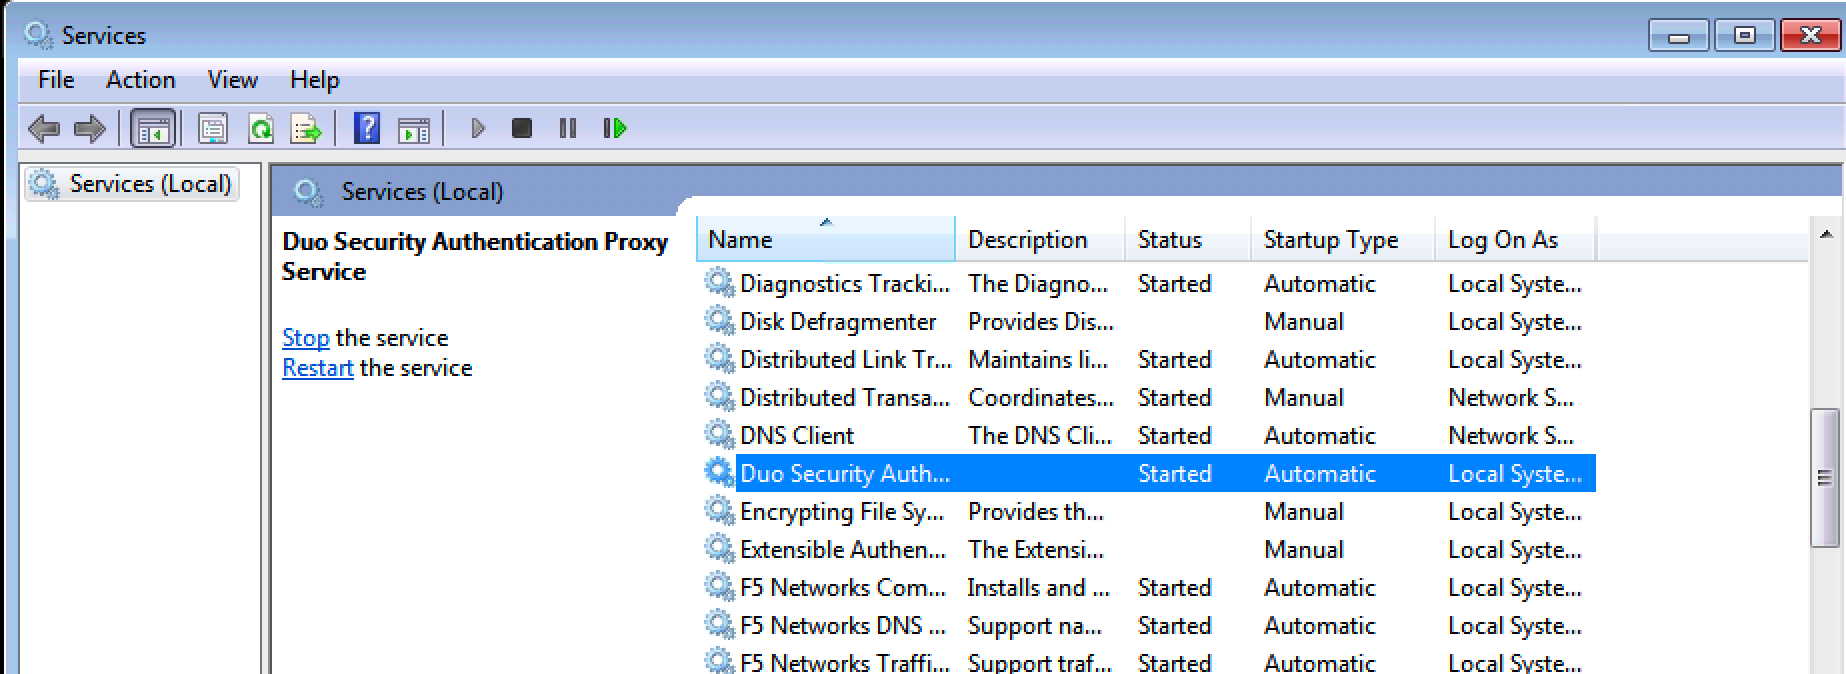Click the vertical scrollbar thumb

tap(1826, 478)
